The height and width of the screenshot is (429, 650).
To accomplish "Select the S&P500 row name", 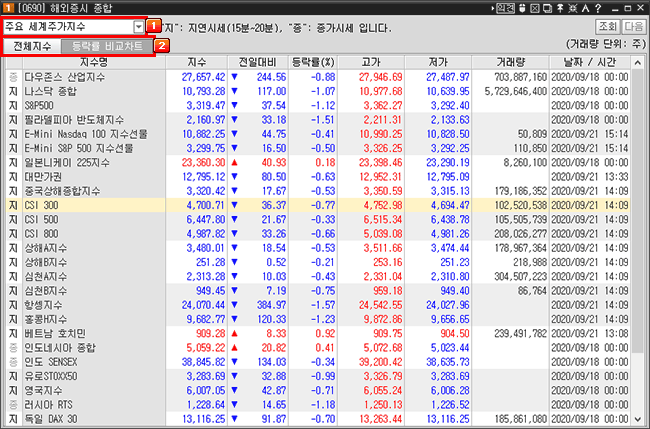I will coord(39,106).
